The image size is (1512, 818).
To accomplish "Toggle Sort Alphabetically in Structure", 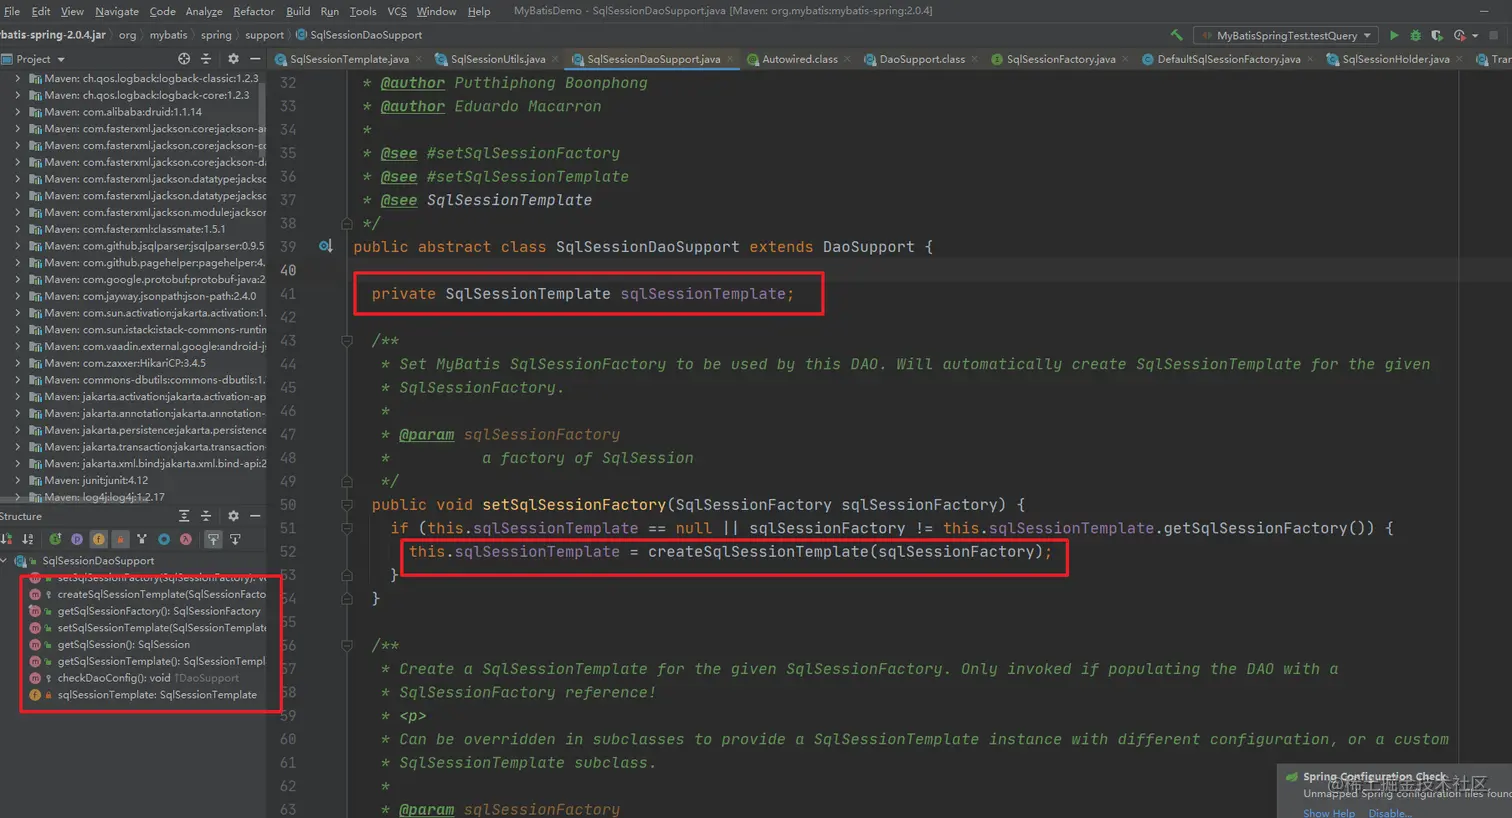I will pyautogui.click(x=28, y=539).
